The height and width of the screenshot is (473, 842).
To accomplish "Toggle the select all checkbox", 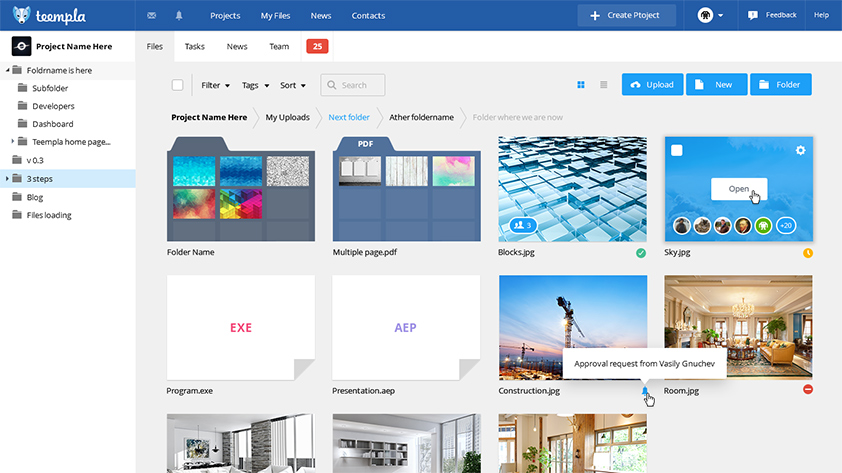I will (x=178, y=85).
